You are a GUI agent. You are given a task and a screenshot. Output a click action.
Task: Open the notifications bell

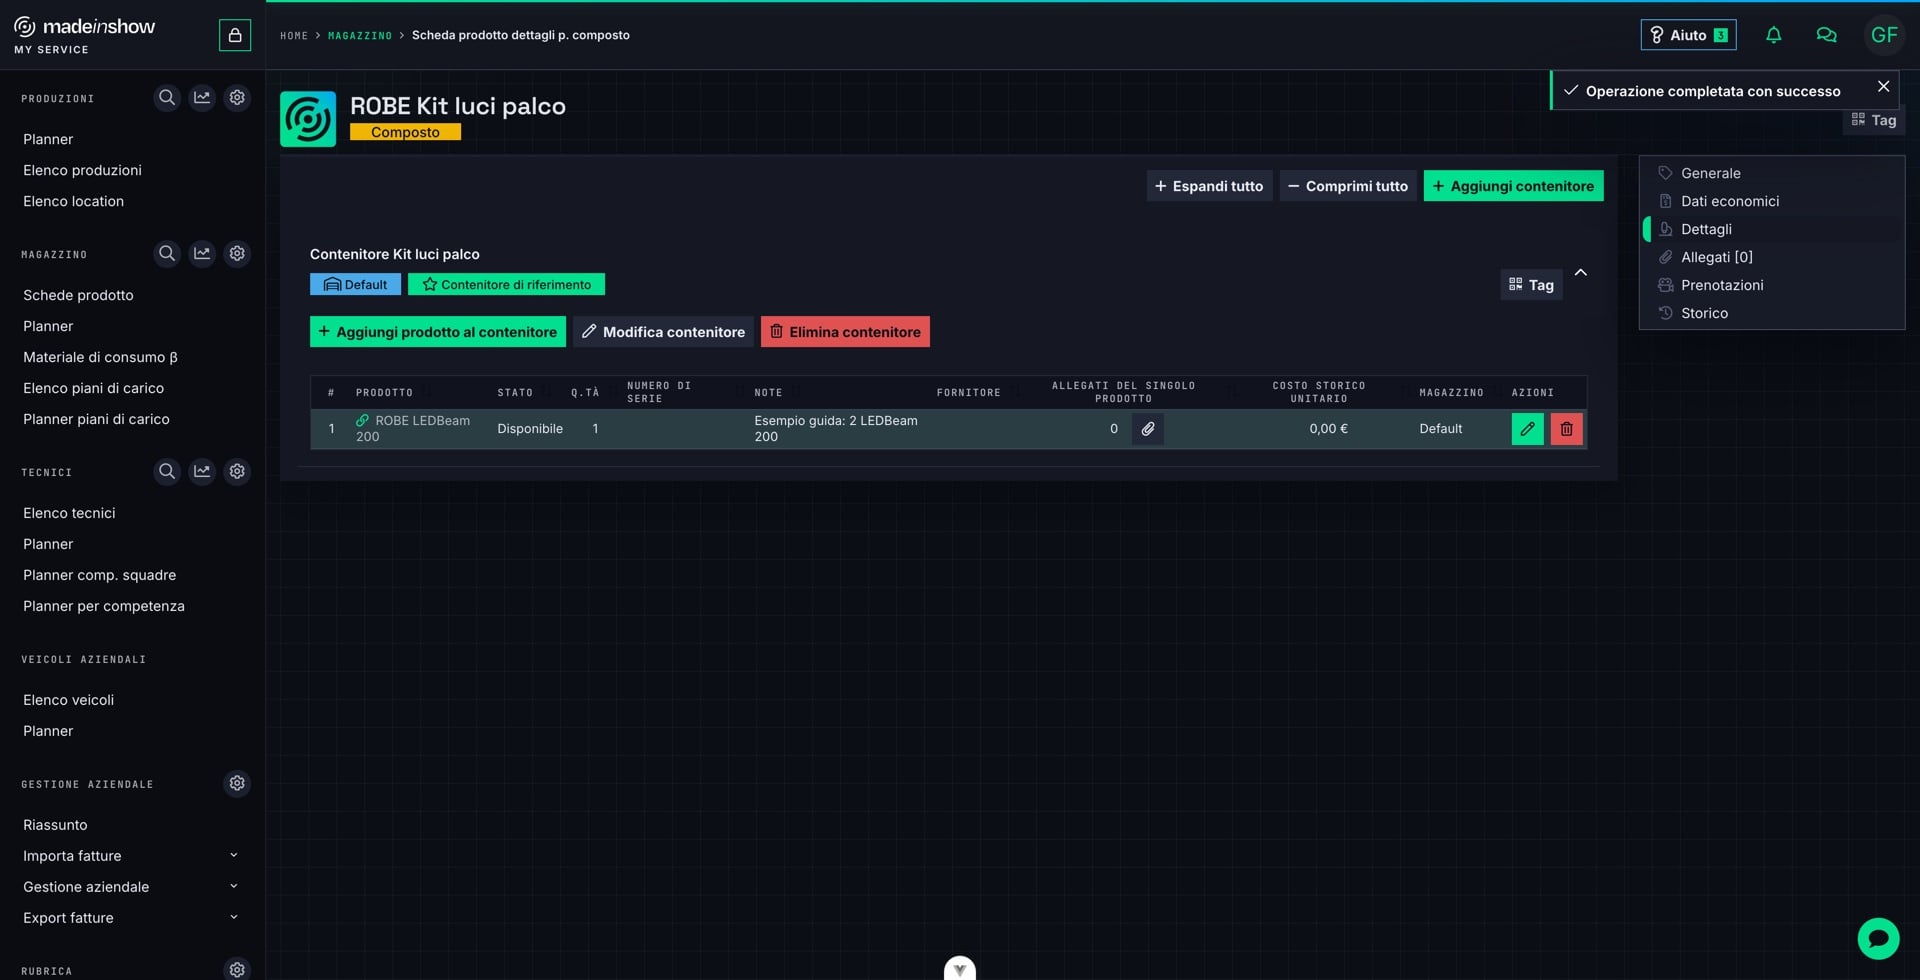click(1773, 35)
